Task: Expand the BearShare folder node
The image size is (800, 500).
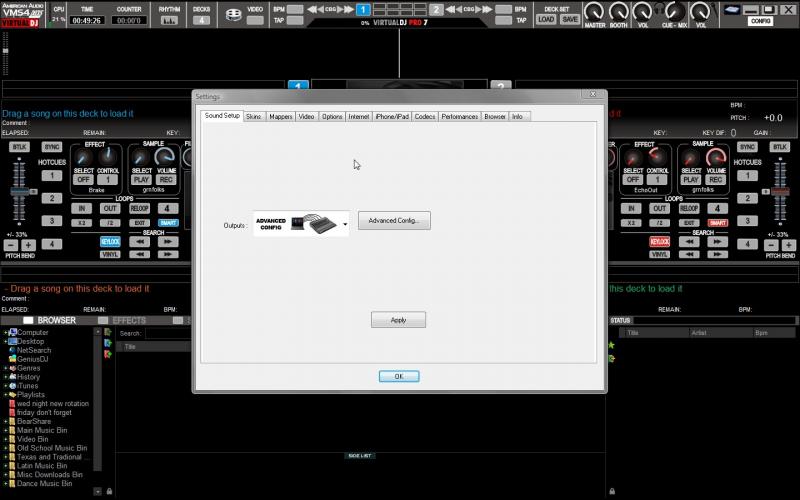Action: [x=6, y=421]
